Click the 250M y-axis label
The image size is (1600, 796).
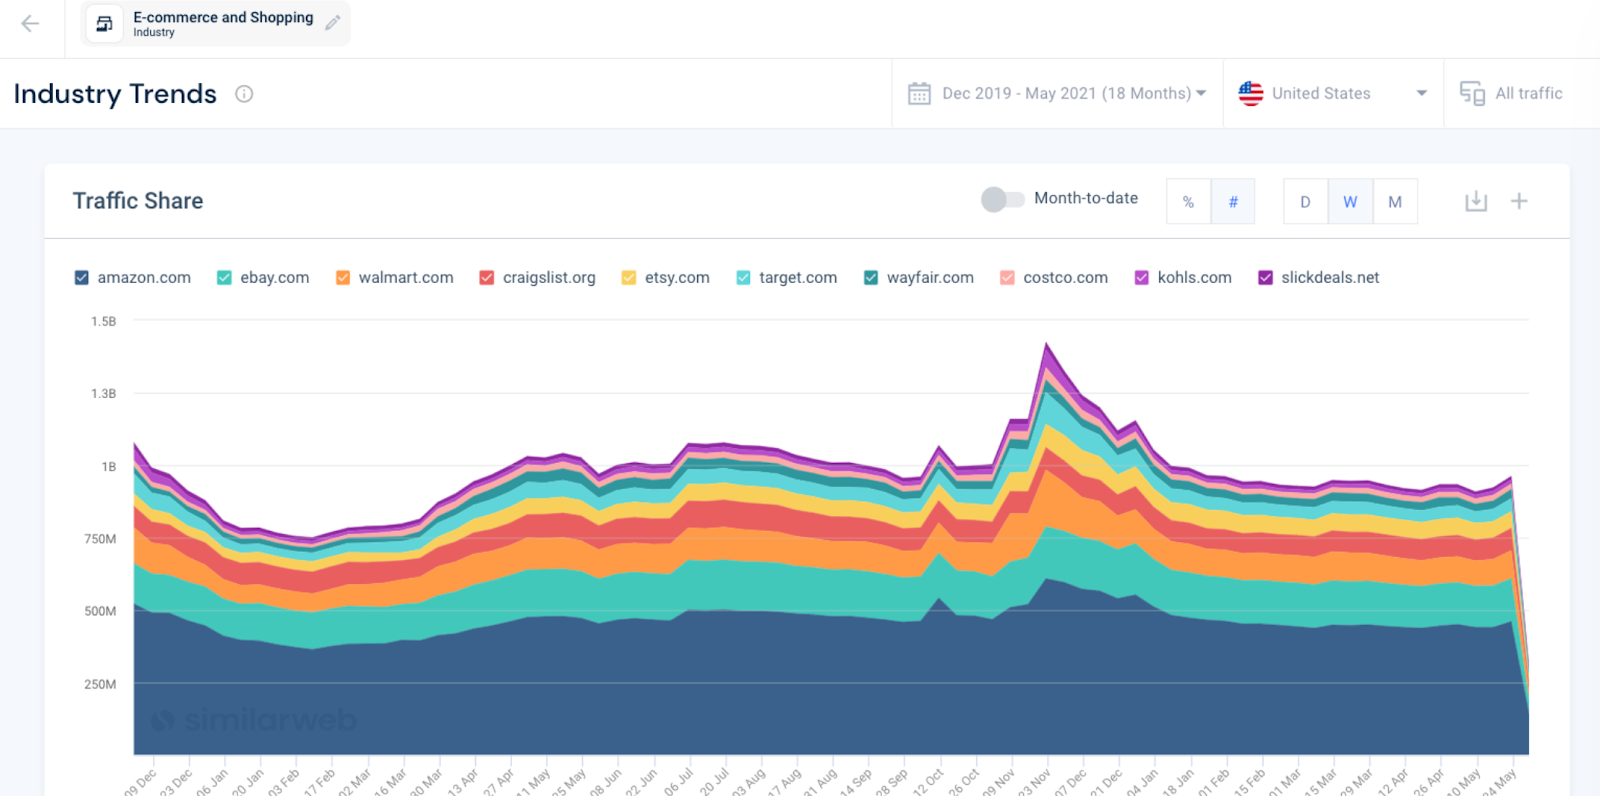coord(100,684)
